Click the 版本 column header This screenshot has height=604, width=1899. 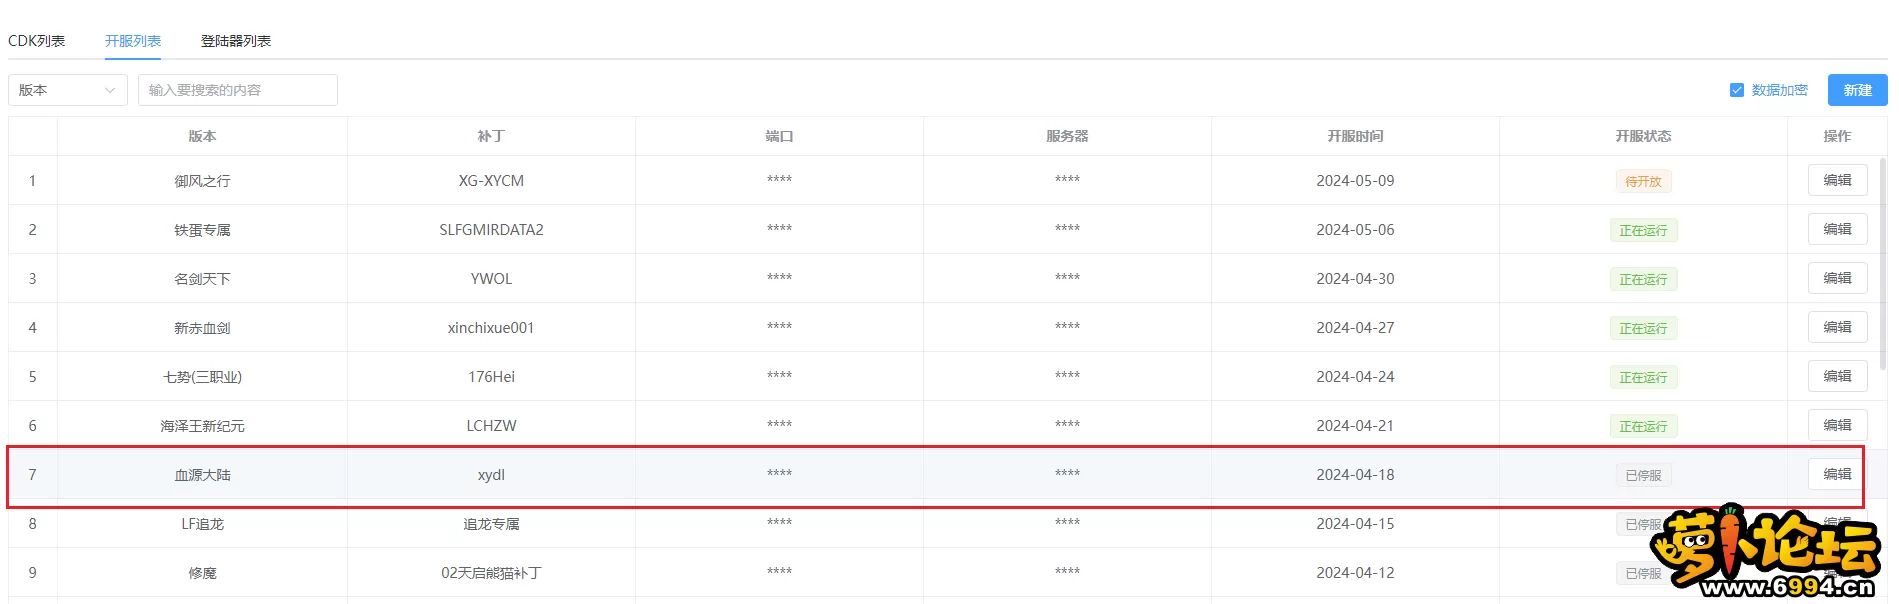(x=202, y=136)
